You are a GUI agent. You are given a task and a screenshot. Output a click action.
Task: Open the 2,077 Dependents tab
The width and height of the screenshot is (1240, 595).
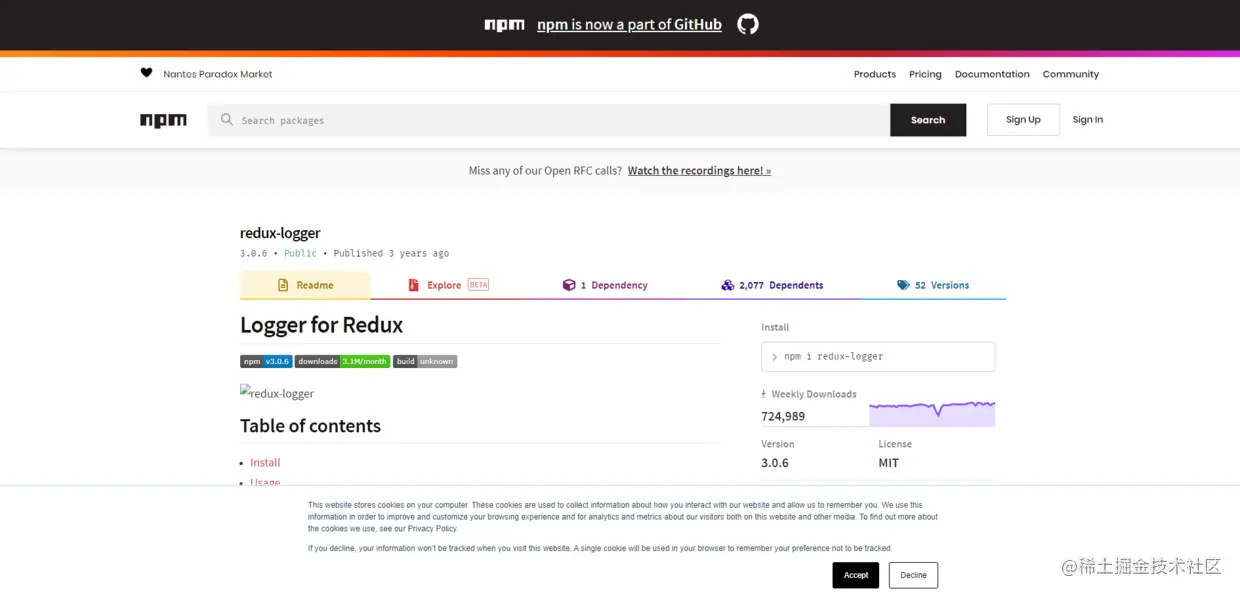[772, 285]
